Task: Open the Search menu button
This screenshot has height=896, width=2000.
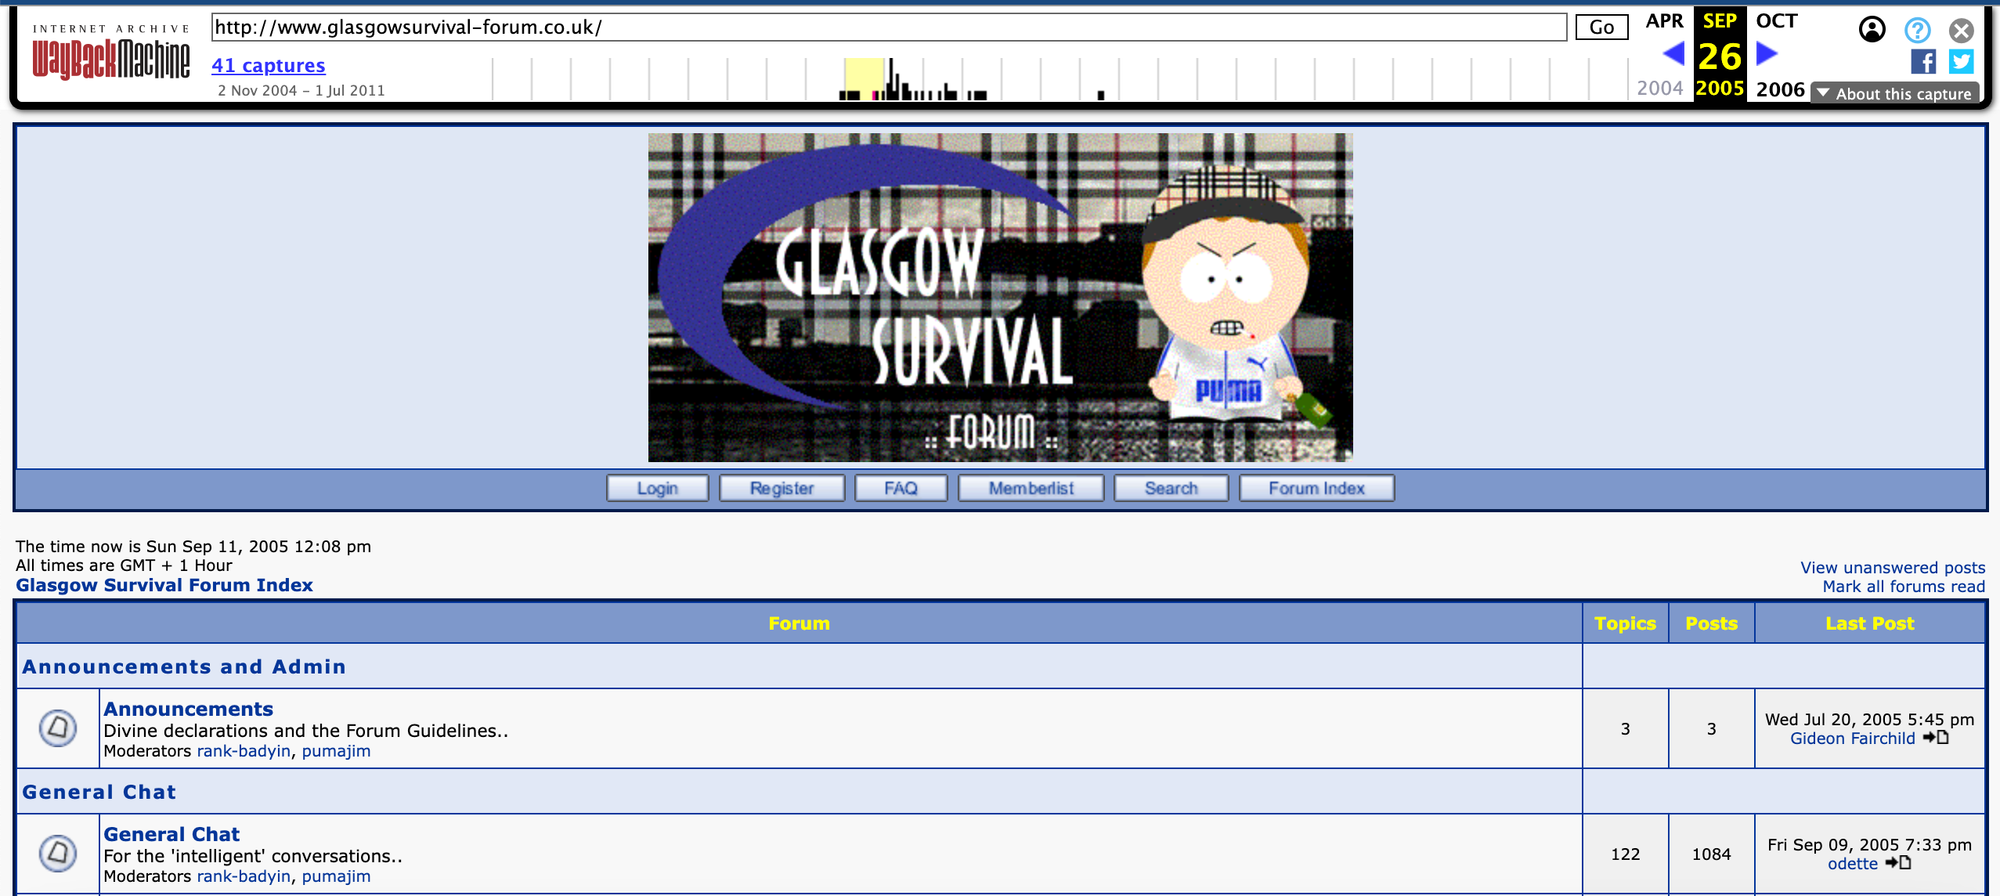Action: 1171,488
